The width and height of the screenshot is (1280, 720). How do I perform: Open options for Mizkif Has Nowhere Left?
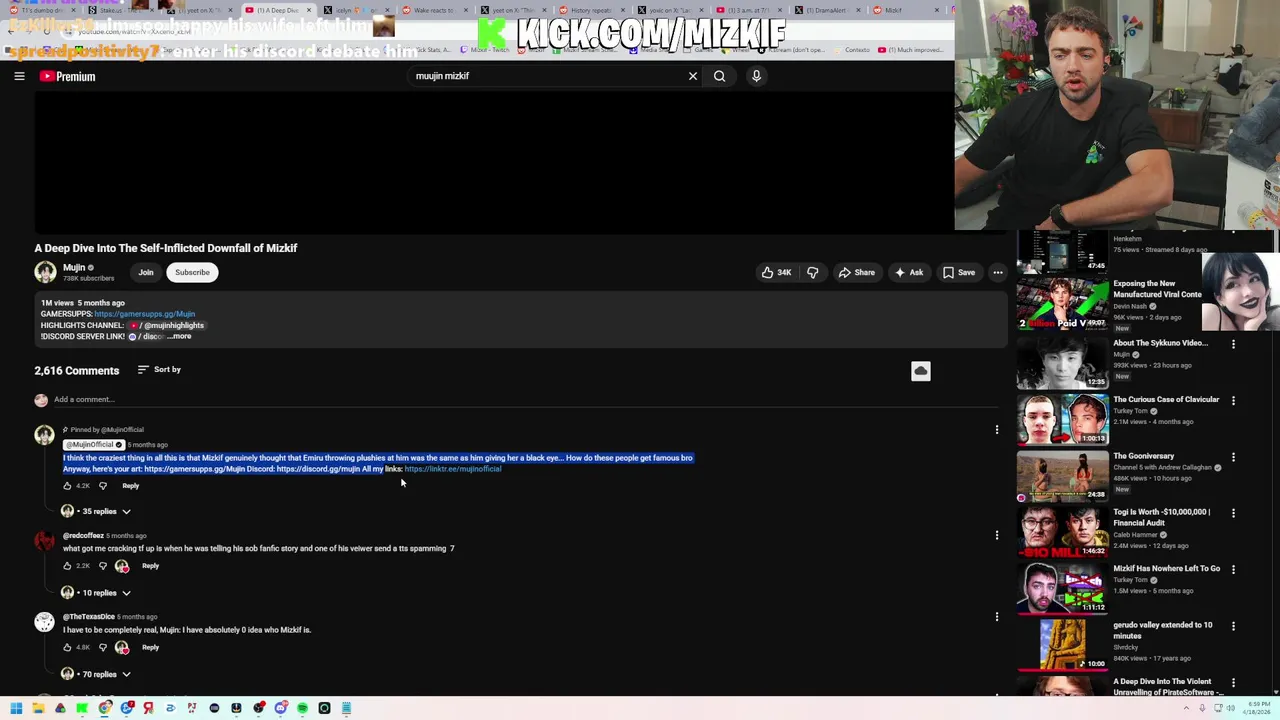coord(1233,570)
